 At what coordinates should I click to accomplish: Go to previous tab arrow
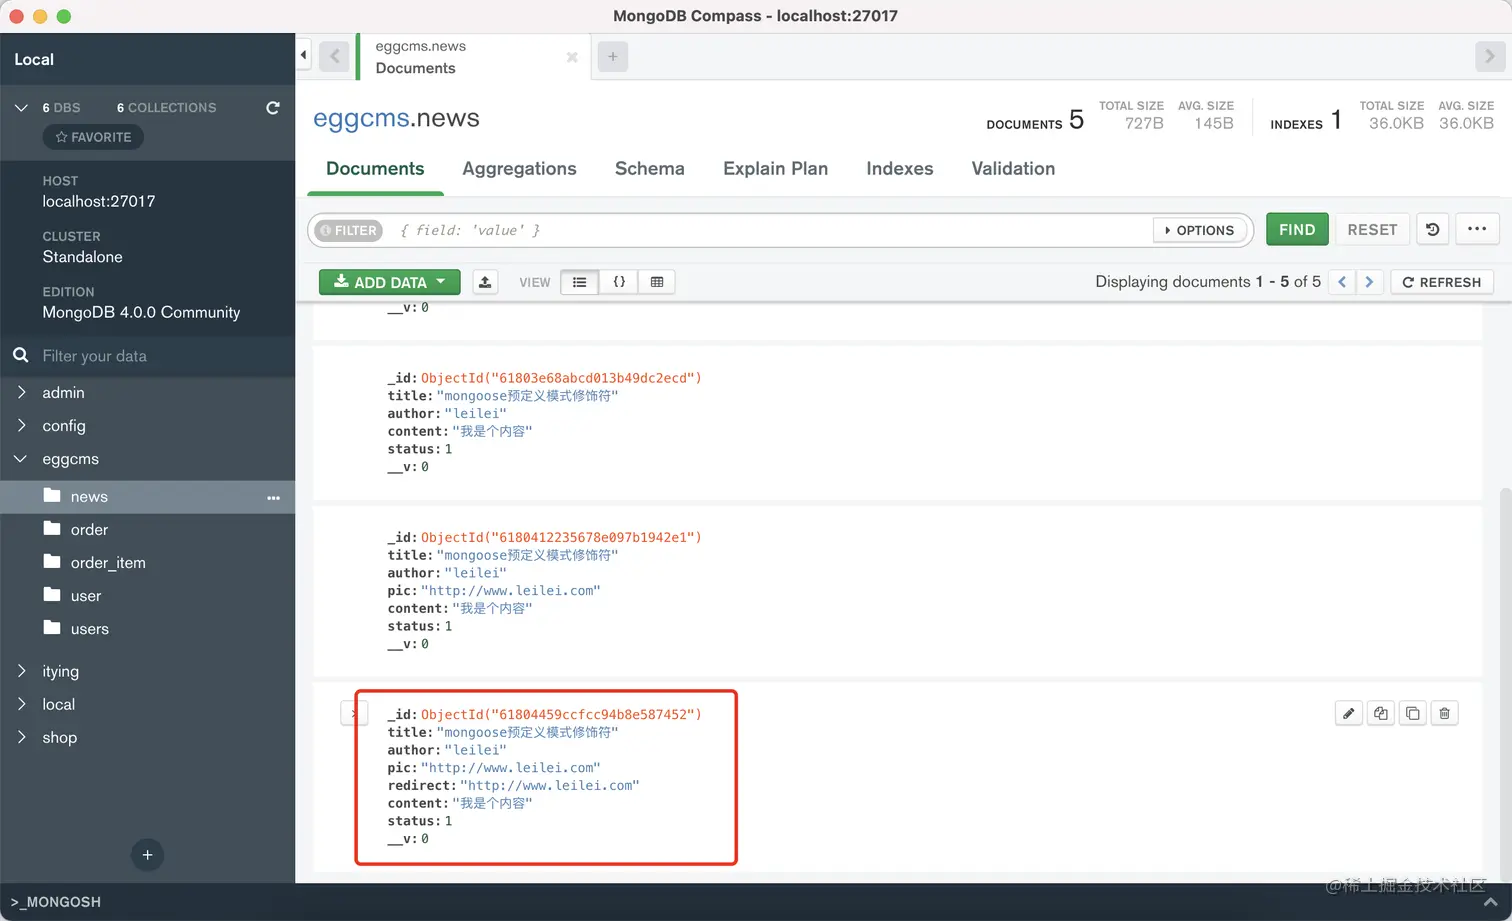[334, 56]
